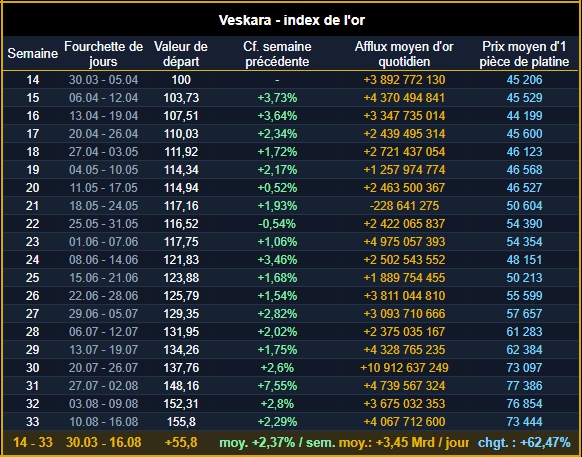
Task: Select the summary range 30.03 - 16.08
Action: (104, 443)
